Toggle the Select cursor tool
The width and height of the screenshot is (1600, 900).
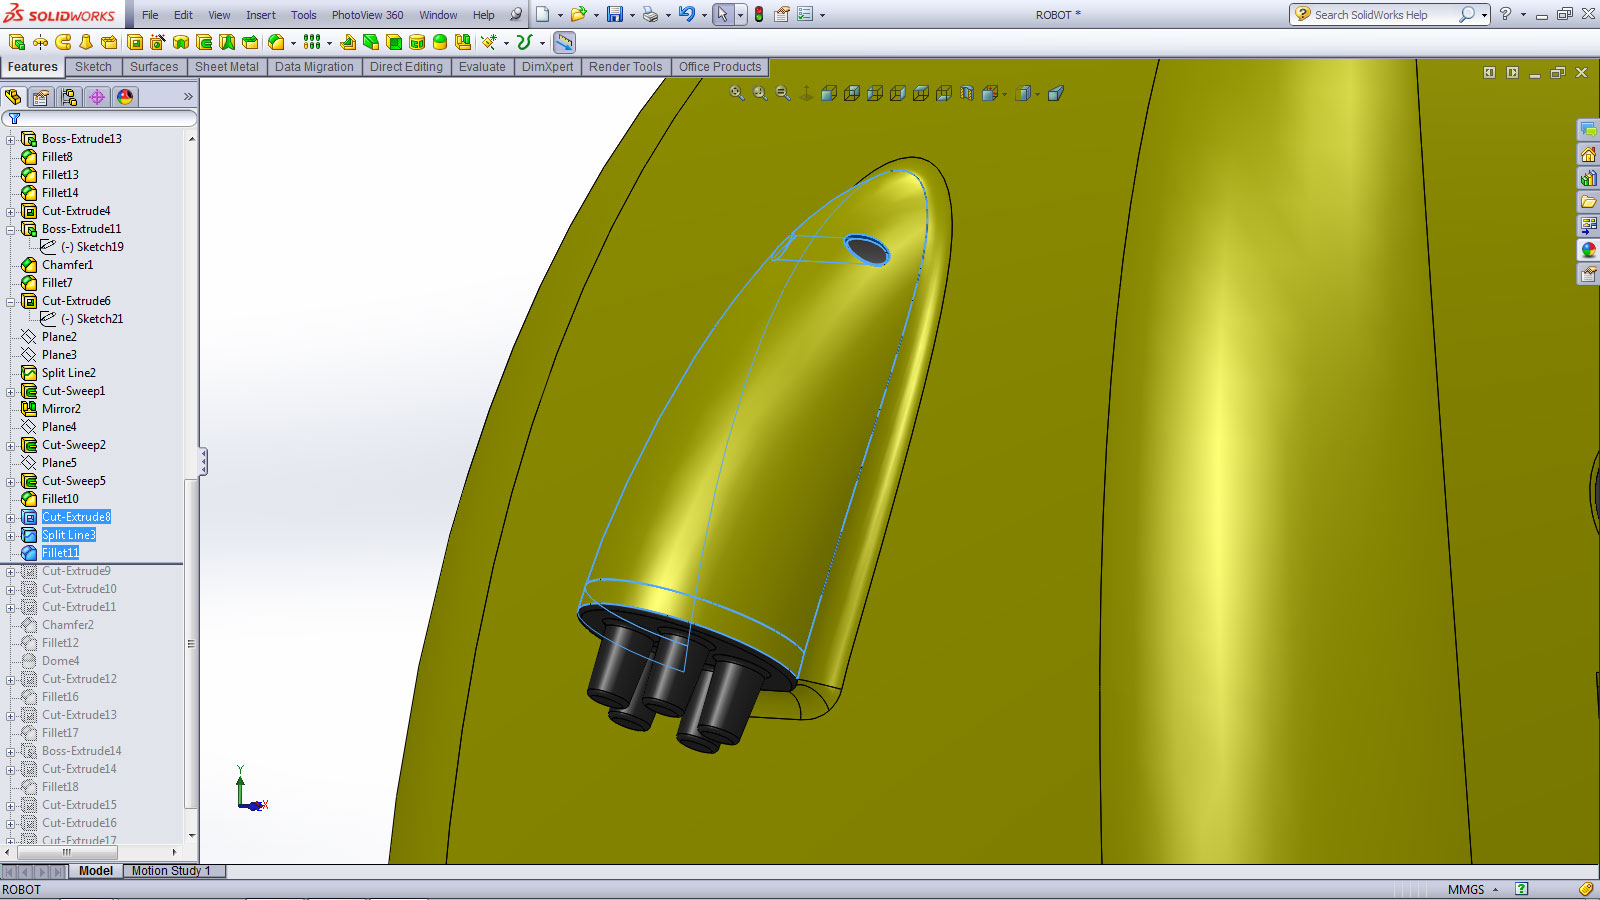pos(722,14)
